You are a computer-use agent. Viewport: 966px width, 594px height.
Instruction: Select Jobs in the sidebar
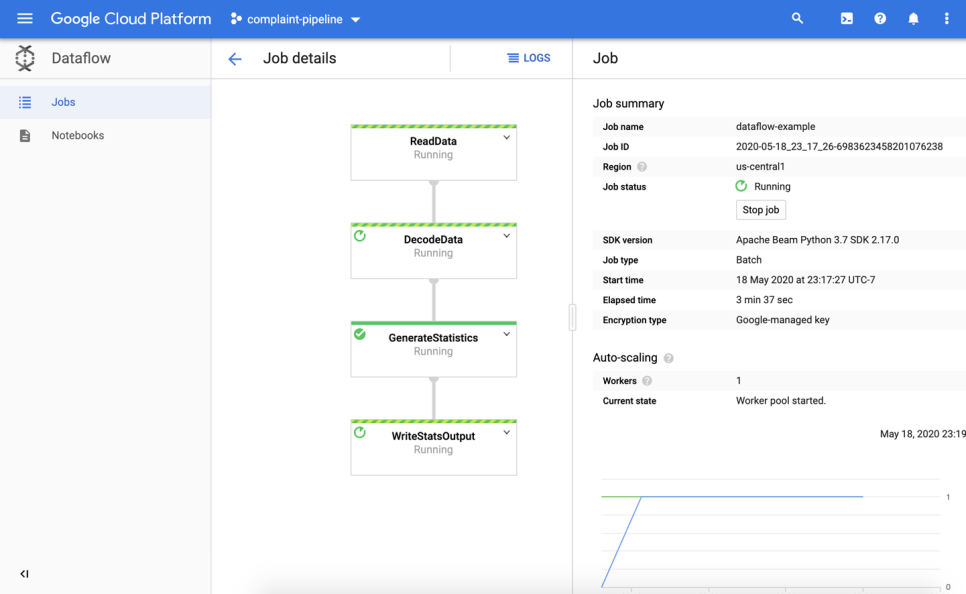(x=105, y=102)
